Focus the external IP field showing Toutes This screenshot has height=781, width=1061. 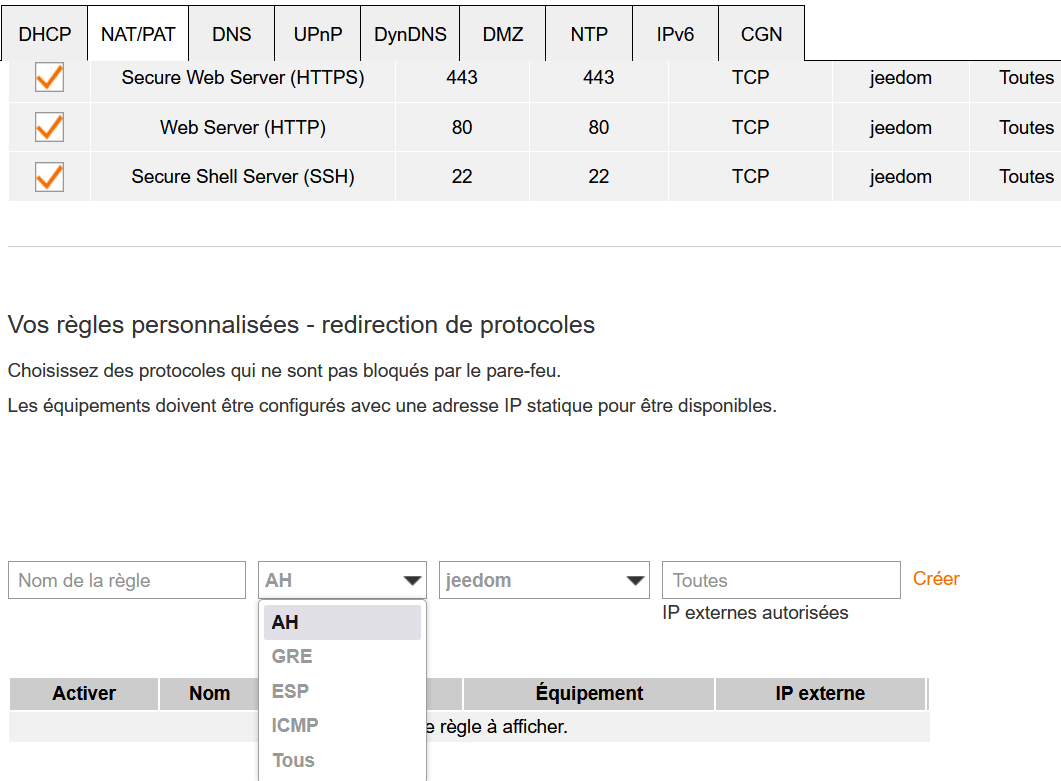(x=781, y=580)
